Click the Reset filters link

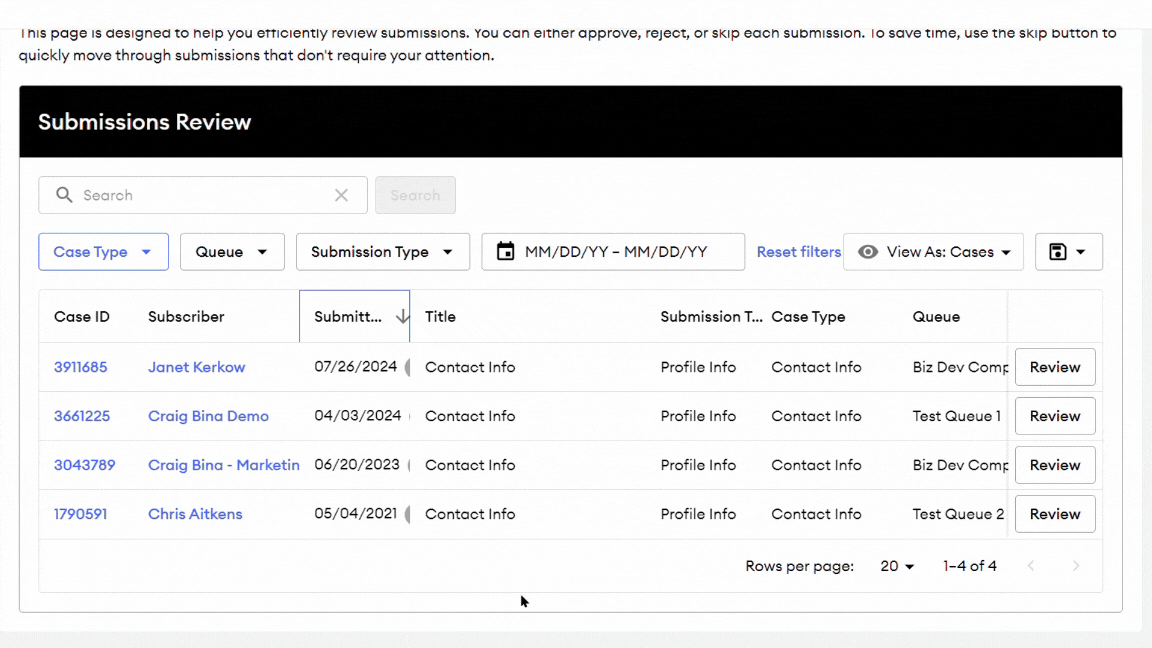click(799, 251)
